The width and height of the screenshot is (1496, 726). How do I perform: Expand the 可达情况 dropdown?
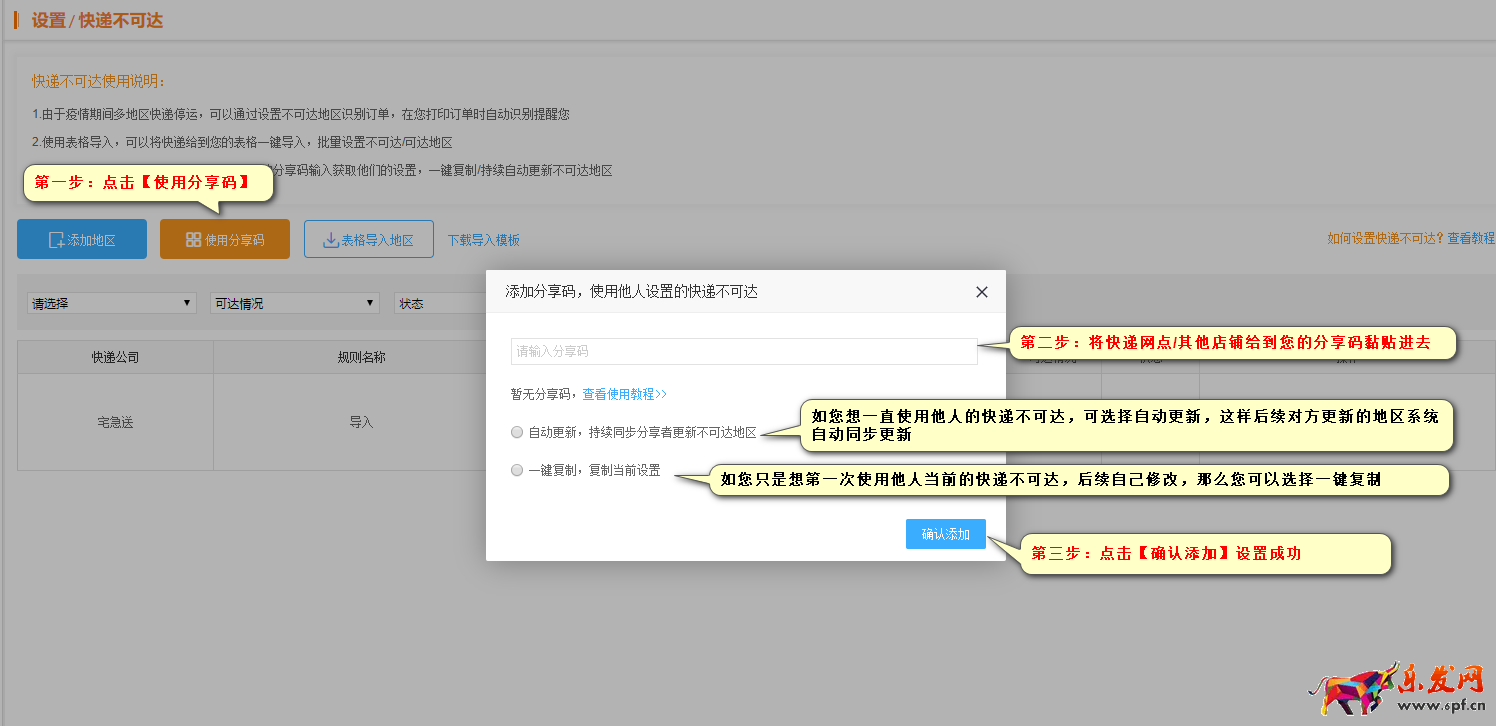pos(295,303)
